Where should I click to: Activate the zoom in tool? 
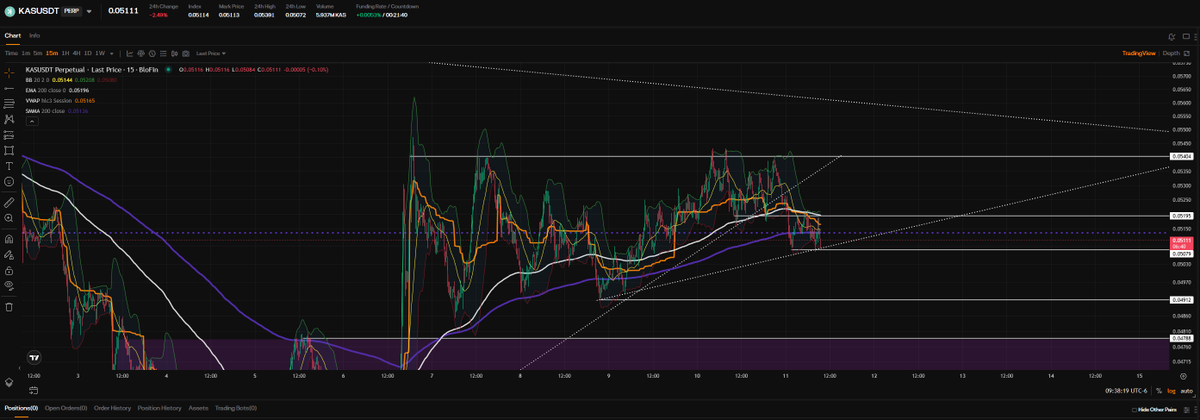point(9,217)
